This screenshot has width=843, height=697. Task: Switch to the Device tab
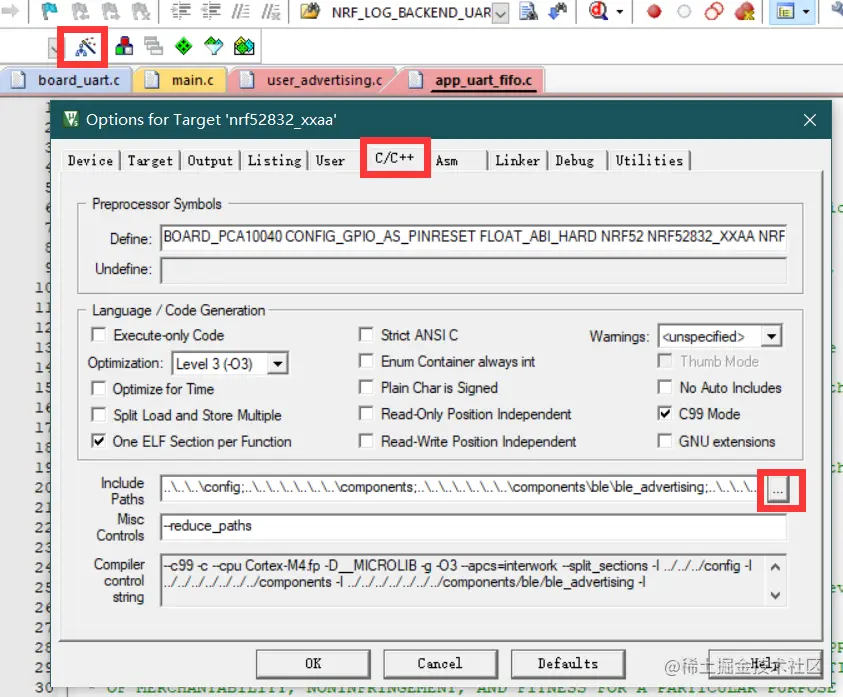click(90, 161)
